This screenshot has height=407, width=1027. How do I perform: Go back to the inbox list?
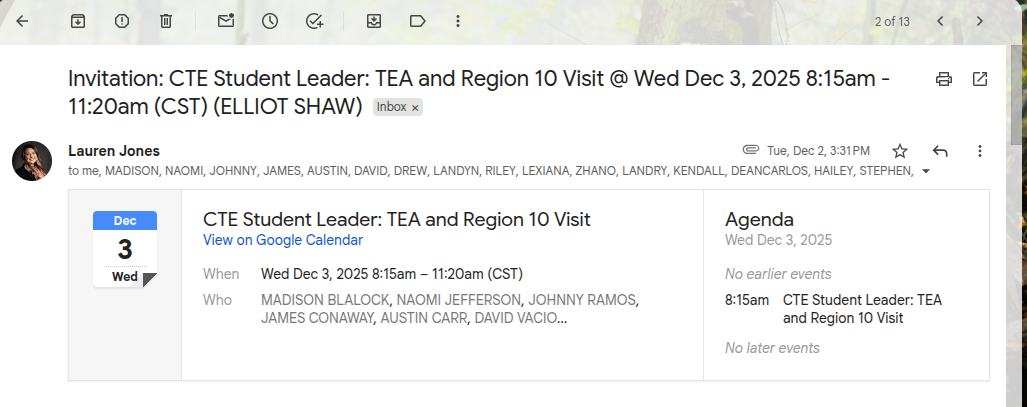(22, 21)
